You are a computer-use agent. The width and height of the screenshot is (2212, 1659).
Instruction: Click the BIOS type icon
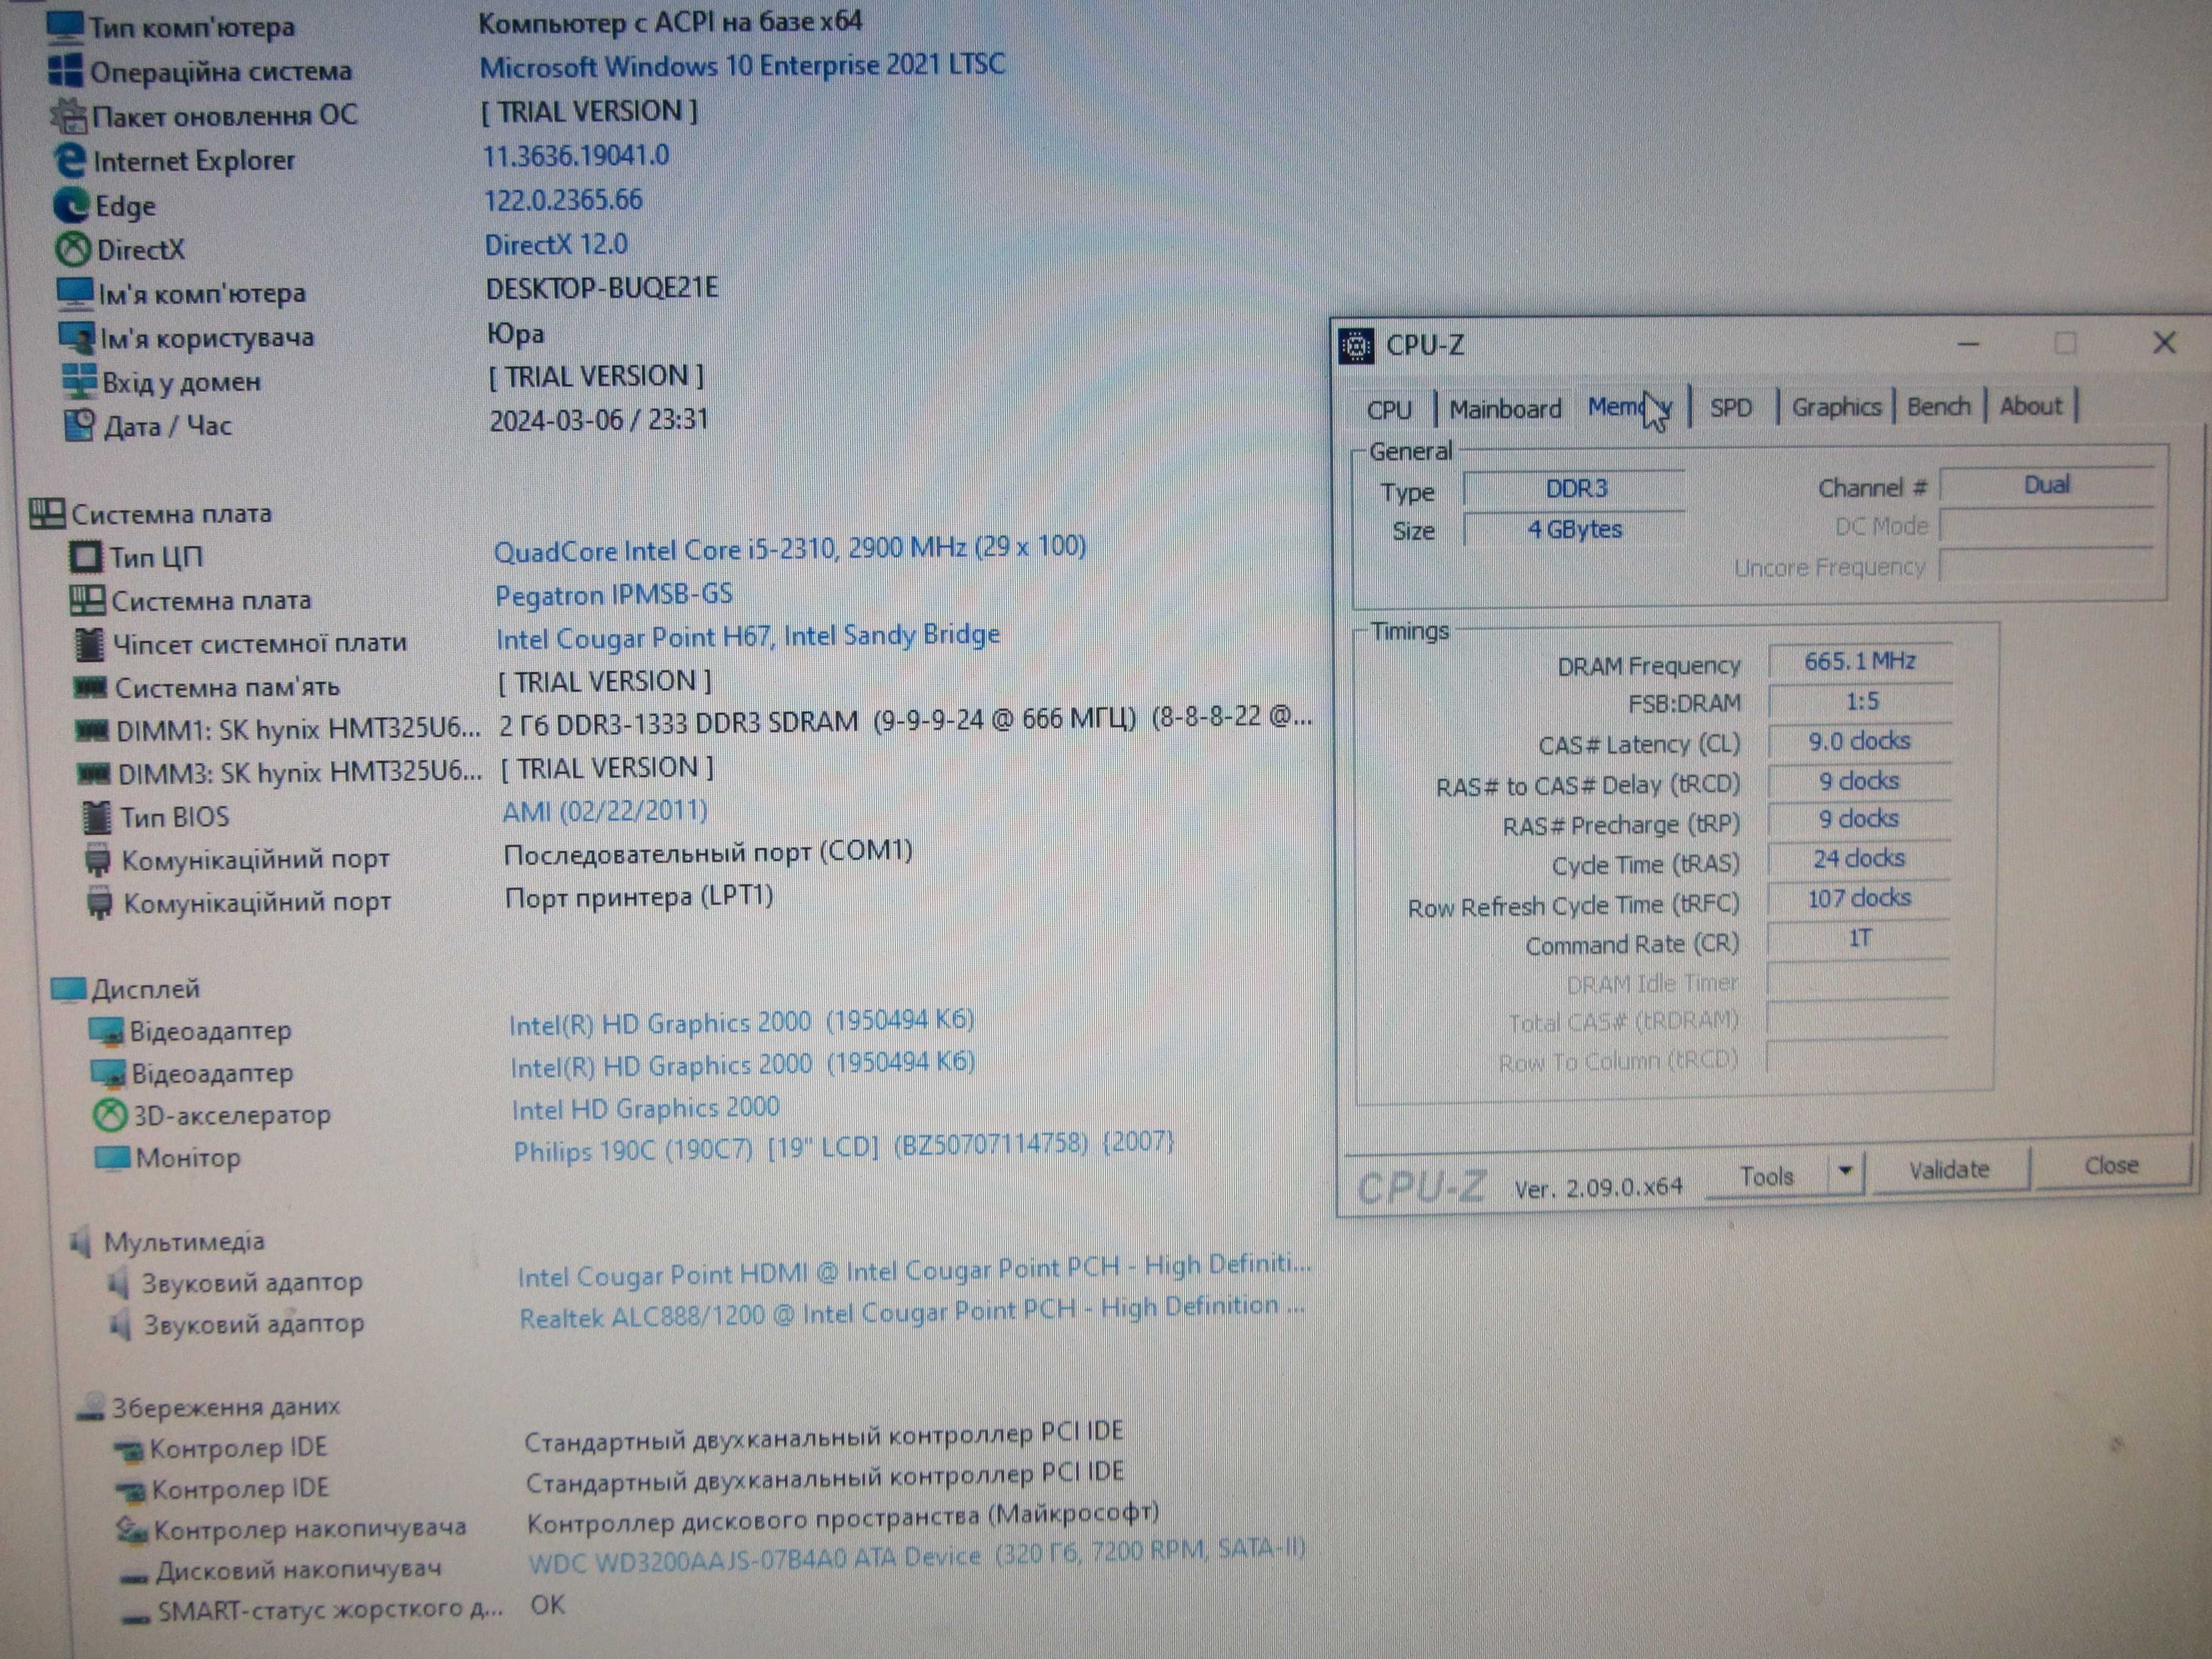coord(96,817)
